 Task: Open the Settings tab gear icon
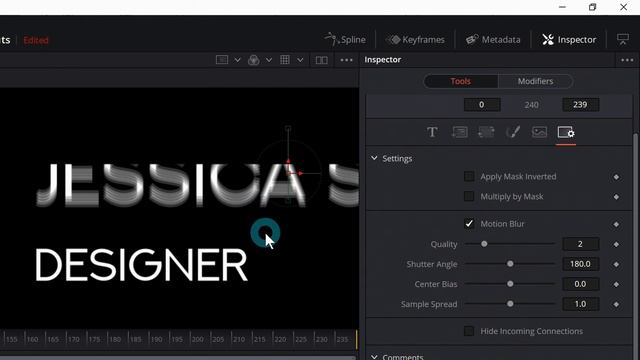pyautogui.click(x=566, y=132)
